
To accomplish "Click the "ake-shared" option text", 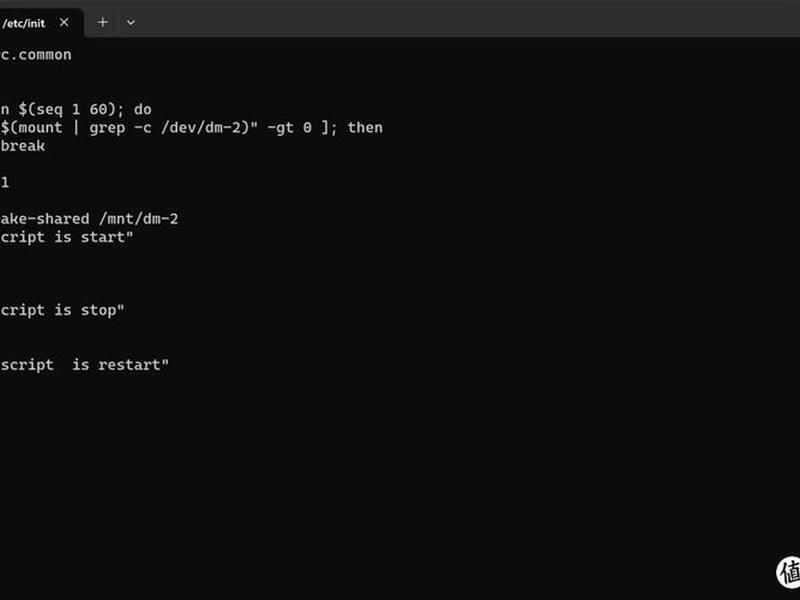I will tap(45, 219).
